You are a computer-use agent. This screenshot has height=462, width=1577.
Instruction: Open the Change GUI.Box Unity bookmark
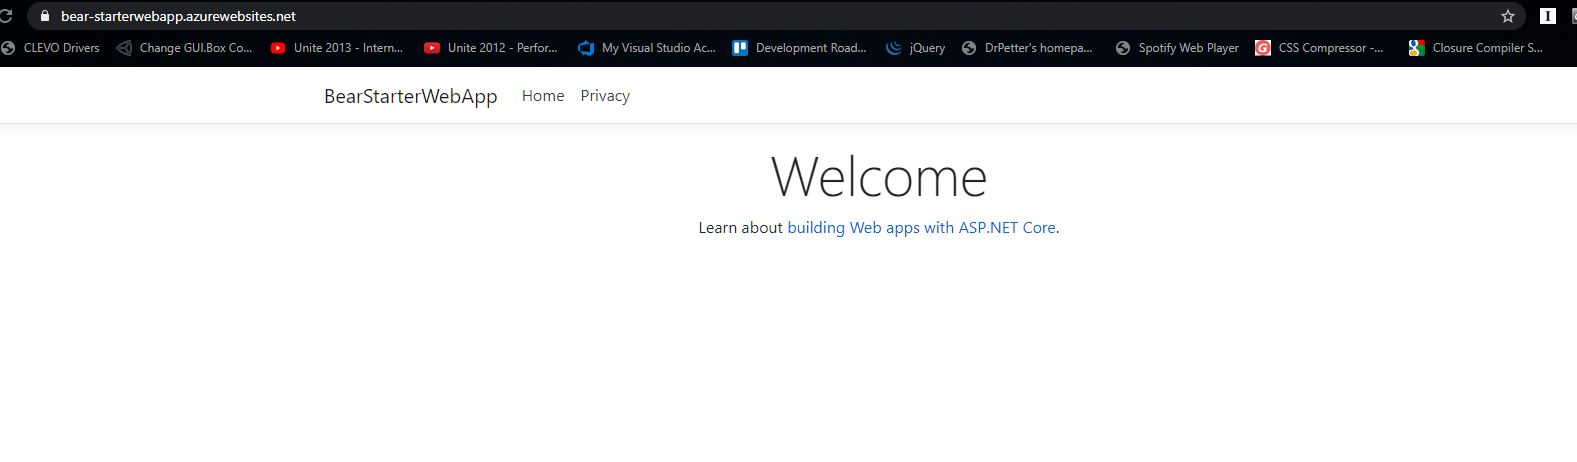(x=184, y=48)
